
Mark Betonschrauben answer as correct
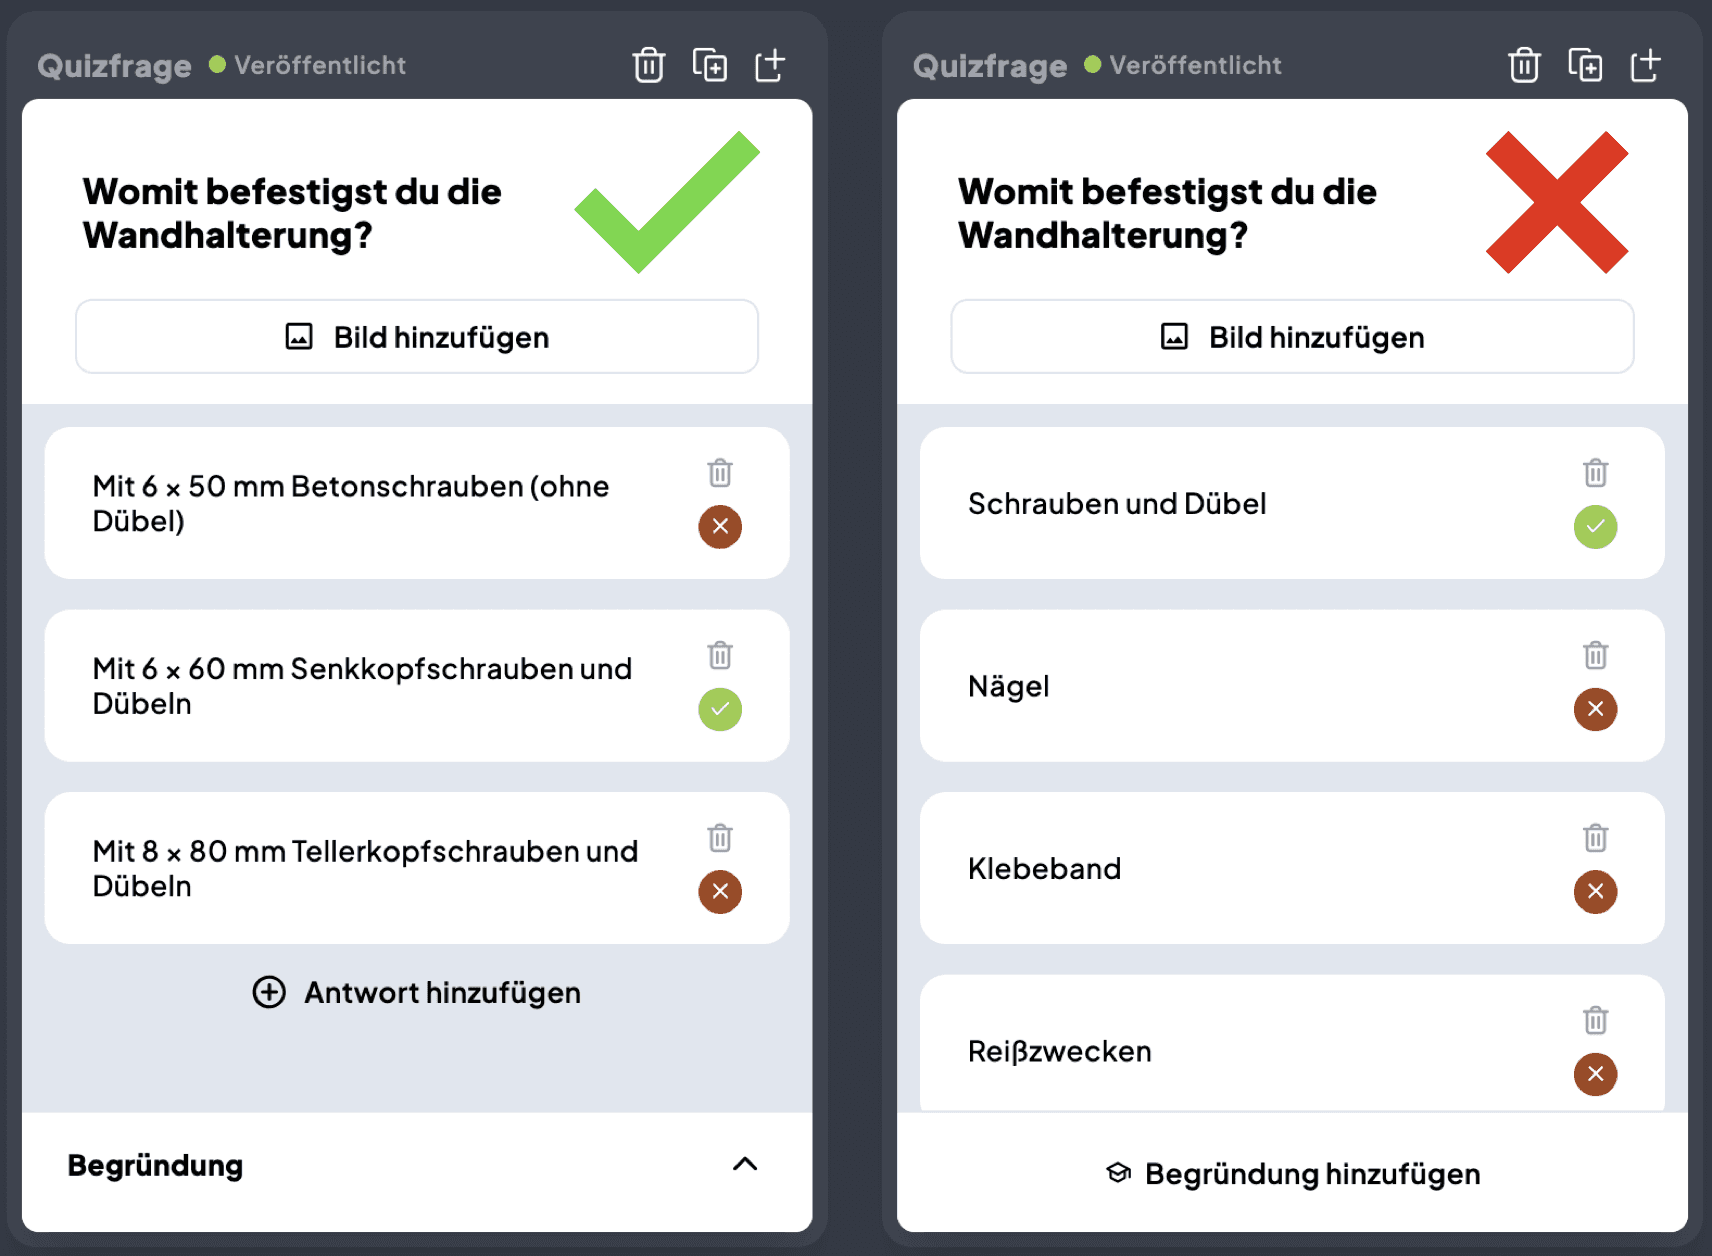click(720, 527)
